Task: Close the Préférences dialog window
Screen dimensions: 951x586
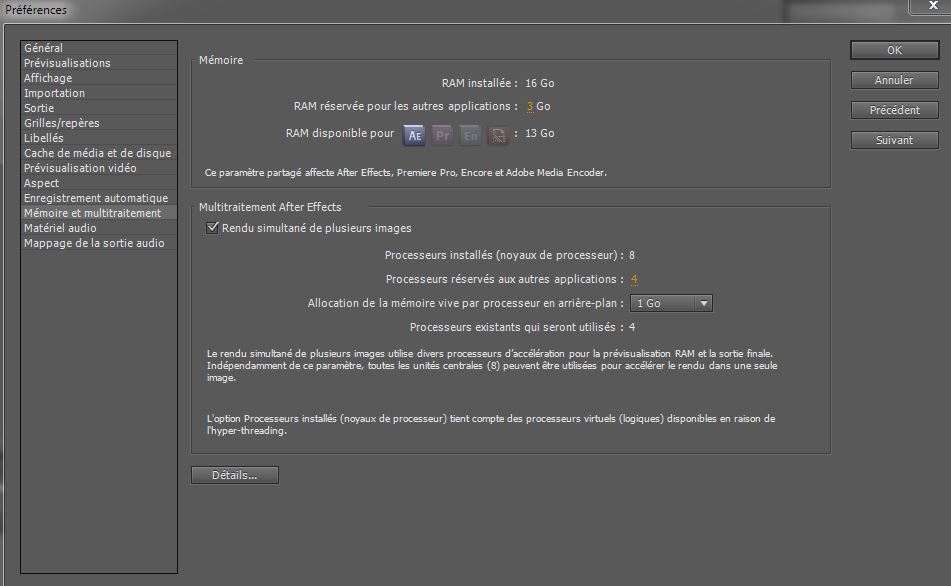Action: click(x=933, y=5)
